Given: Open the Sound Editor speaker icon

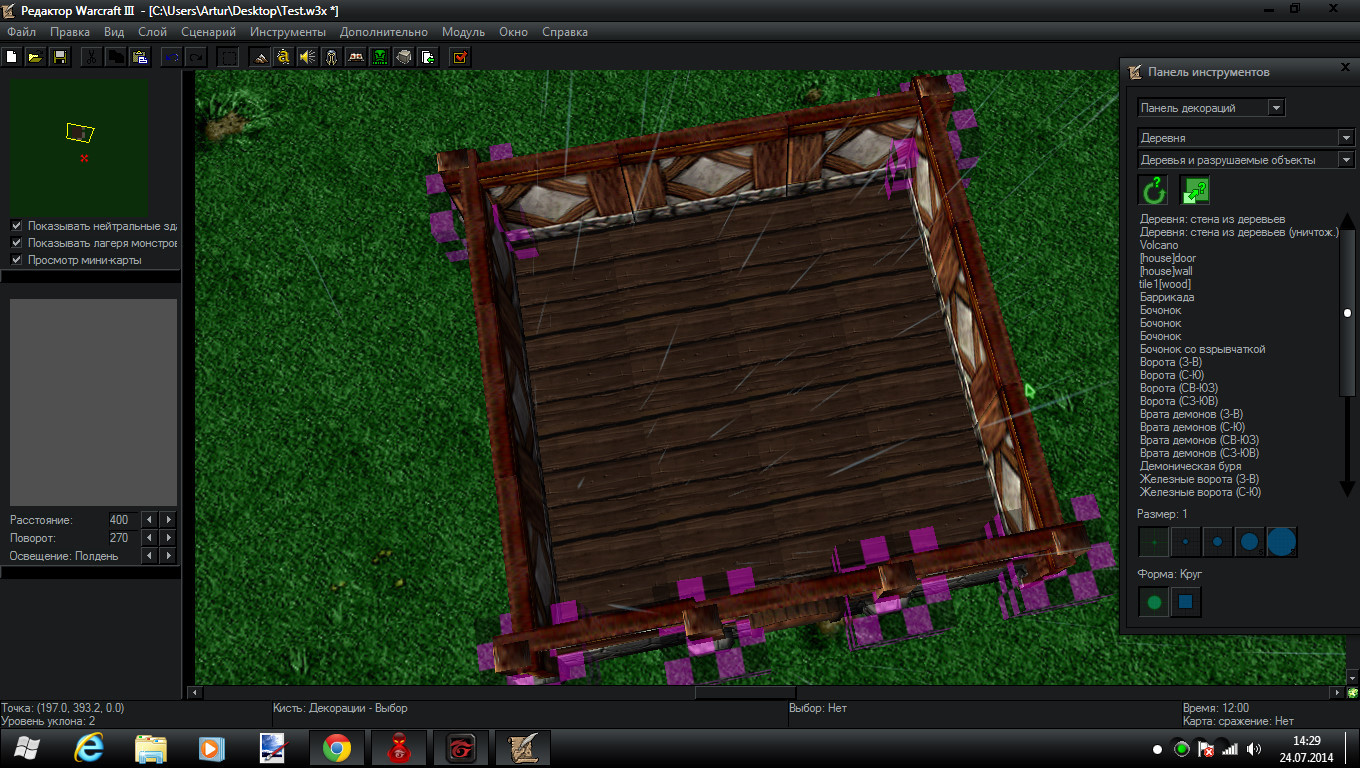Looking at the screenshot, I should pos(308,57).
